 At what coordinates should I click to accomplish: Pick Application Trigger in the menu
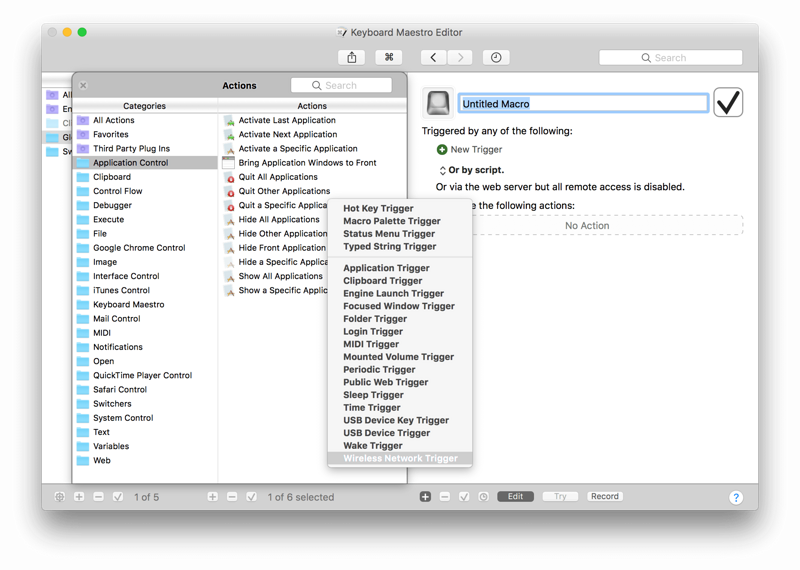click(x=400, y=268)
